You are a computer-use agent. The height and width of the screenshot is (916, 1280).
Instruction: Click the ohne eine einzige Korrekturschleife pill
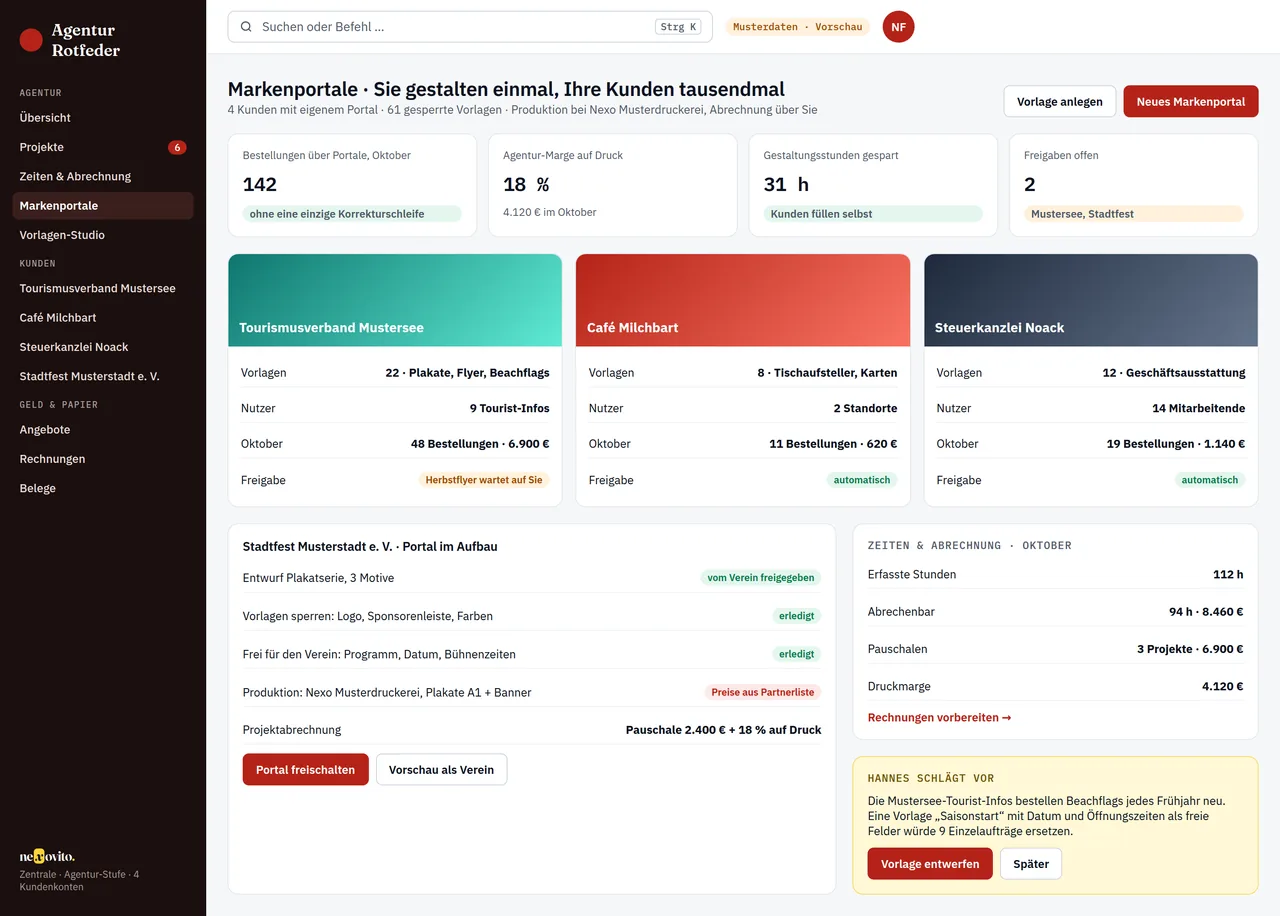(352, 214)
